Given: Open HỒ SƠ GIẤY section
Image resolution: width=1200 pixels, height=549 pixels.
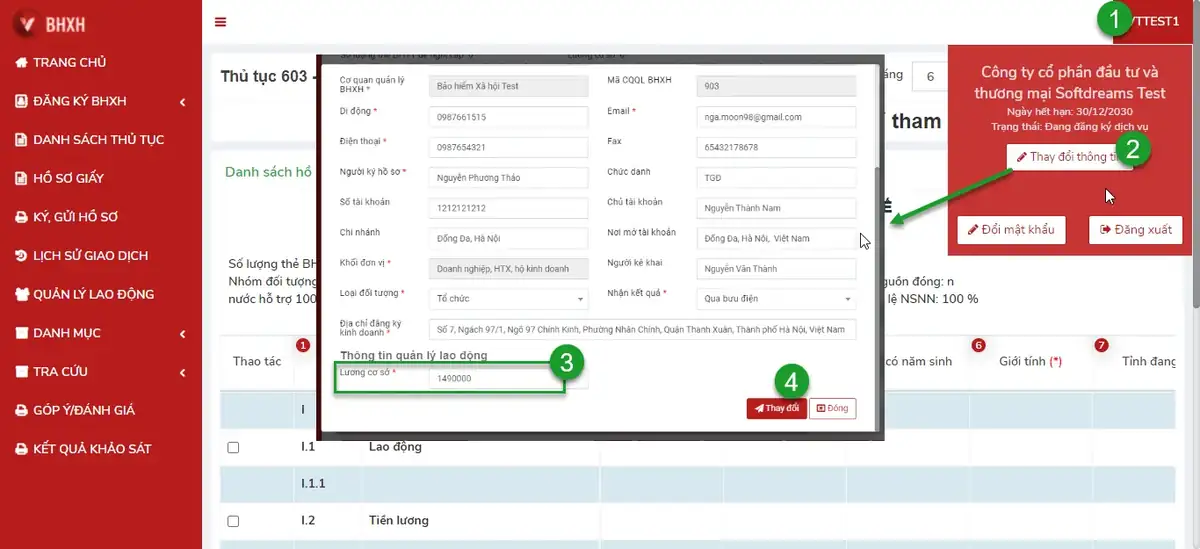Looking at the screenshot, I should pyautogui.click(x=68, y=178).
